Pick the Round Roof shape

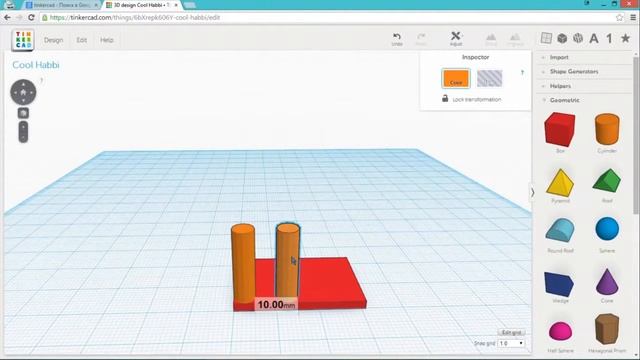(560, 230)
